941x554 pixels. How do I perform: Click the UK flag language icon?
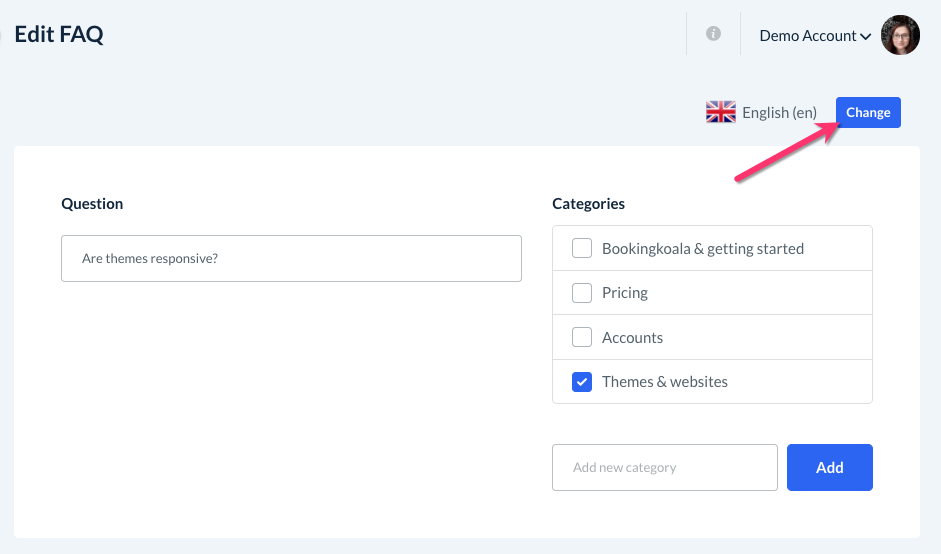[x=720, y=112]
